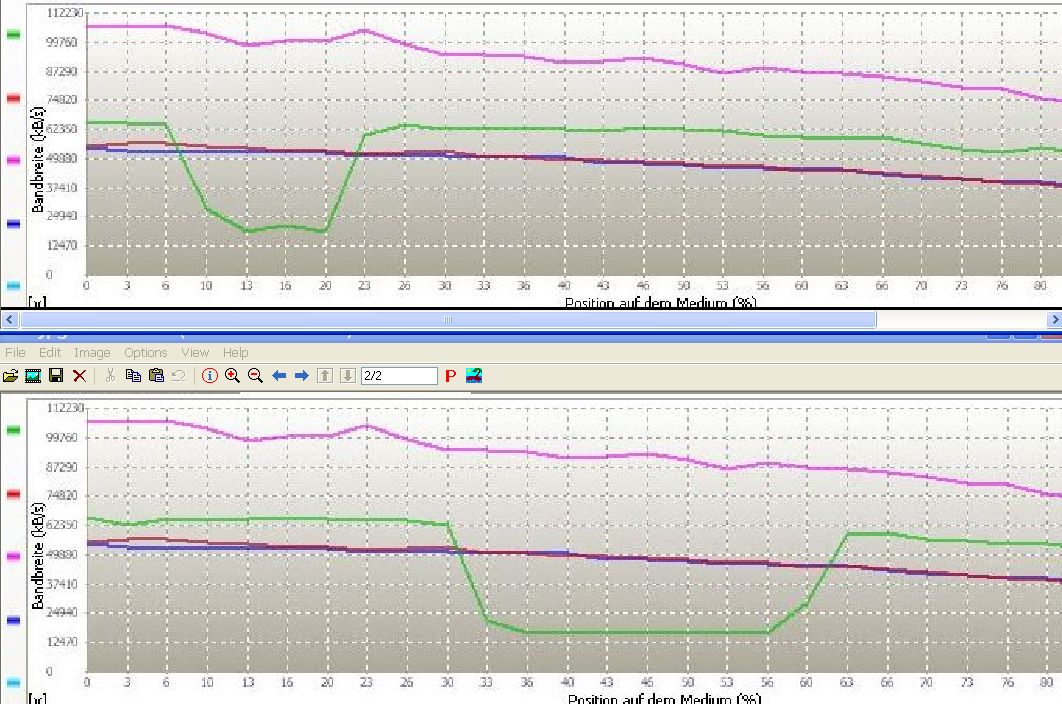Click the 2/2 page number field
The height and width of the screenshot is (704, 1062).
[x=399, y=375]
